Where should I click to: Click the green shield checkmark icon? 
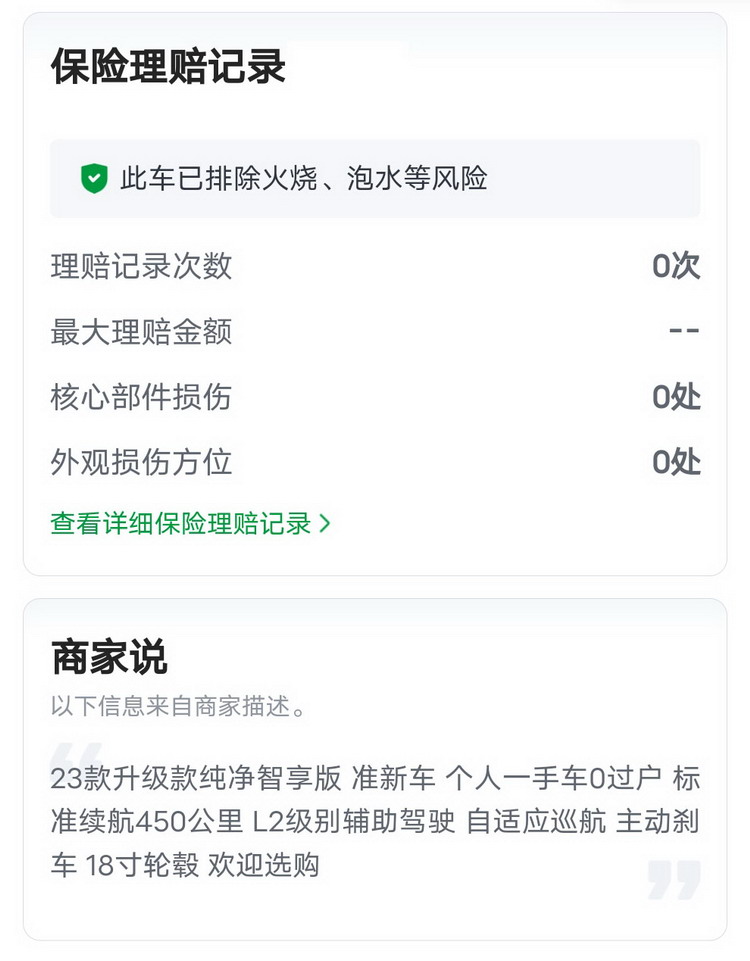94,179
